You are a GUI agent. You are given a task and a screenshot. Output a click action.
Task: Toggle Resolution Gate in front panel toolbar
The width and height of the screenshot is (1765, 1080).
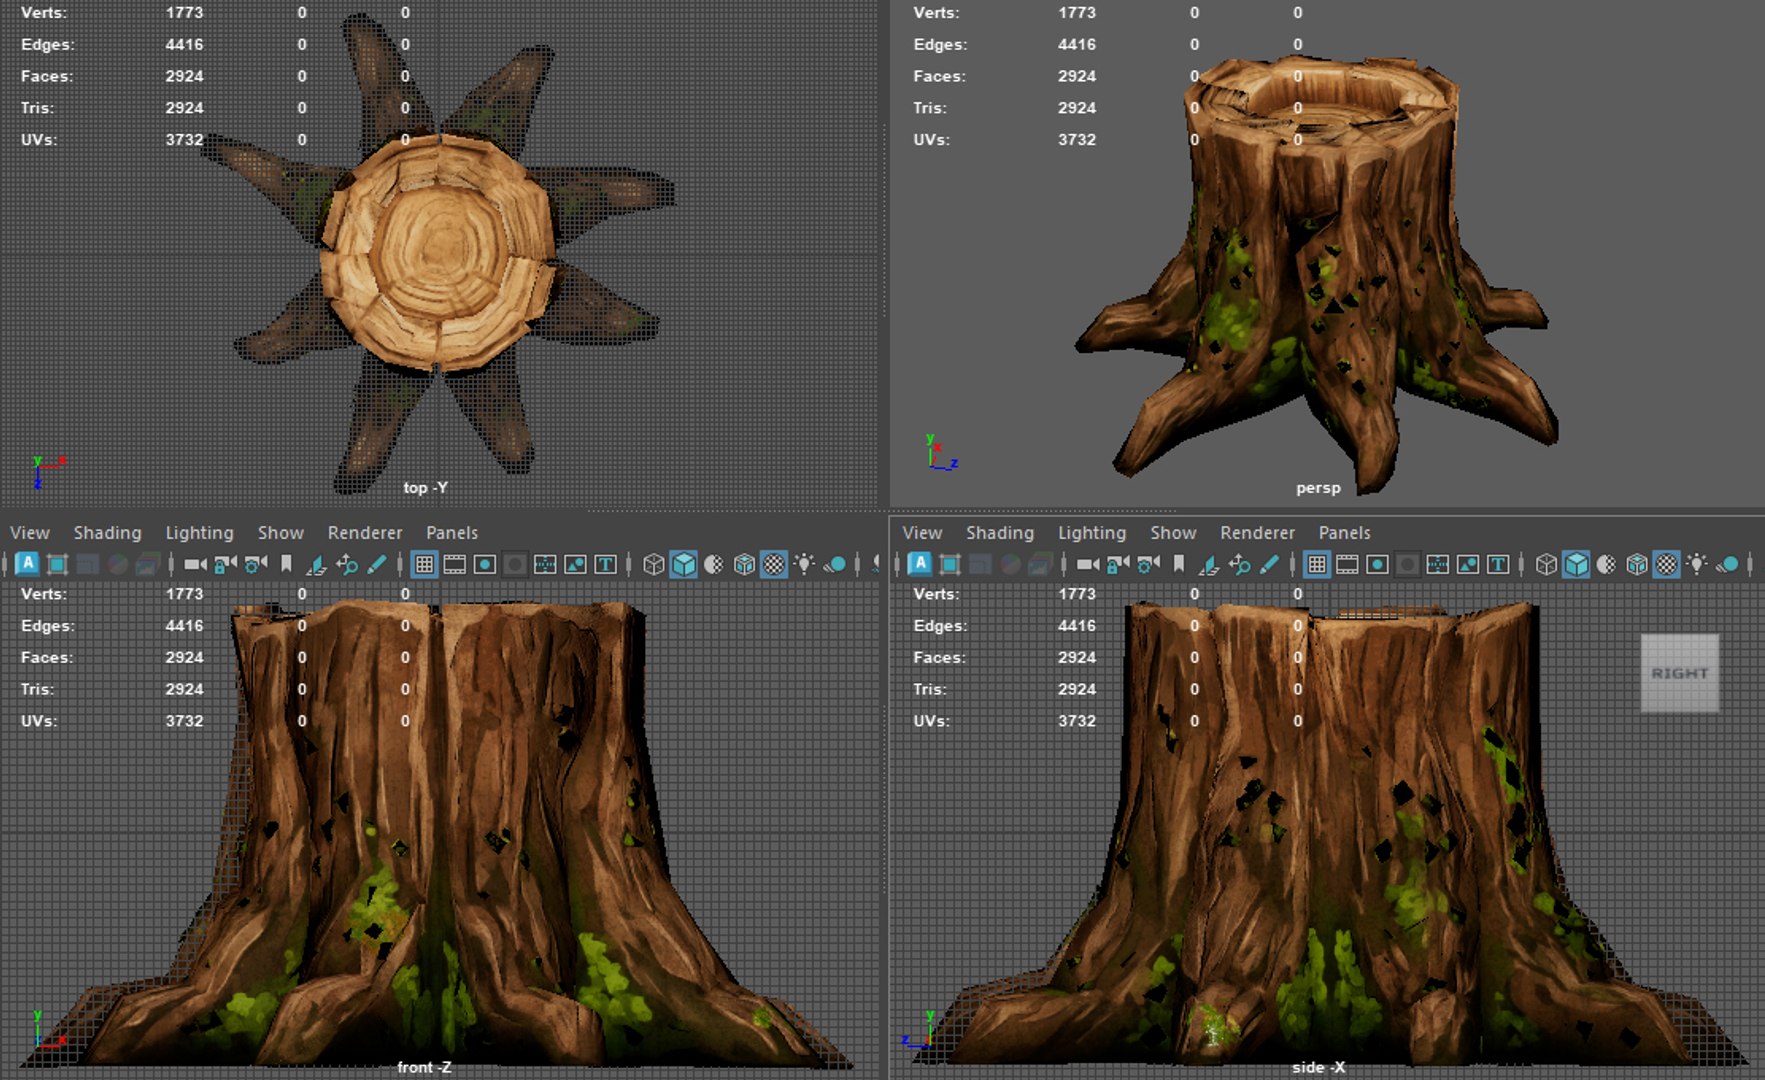(485, 565)
